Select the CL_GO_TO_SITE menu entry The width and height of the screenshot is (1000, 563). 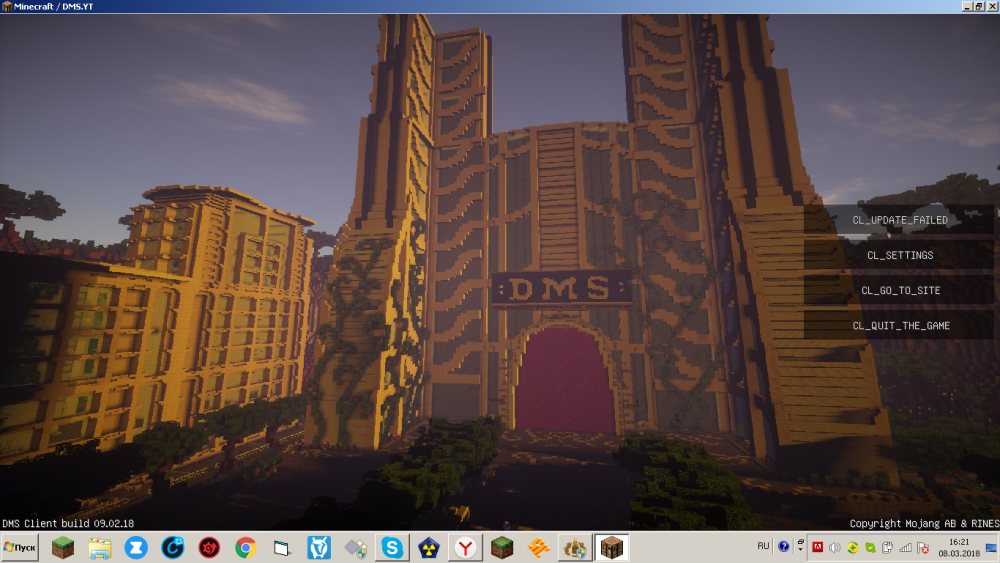(x=899, y=290)
